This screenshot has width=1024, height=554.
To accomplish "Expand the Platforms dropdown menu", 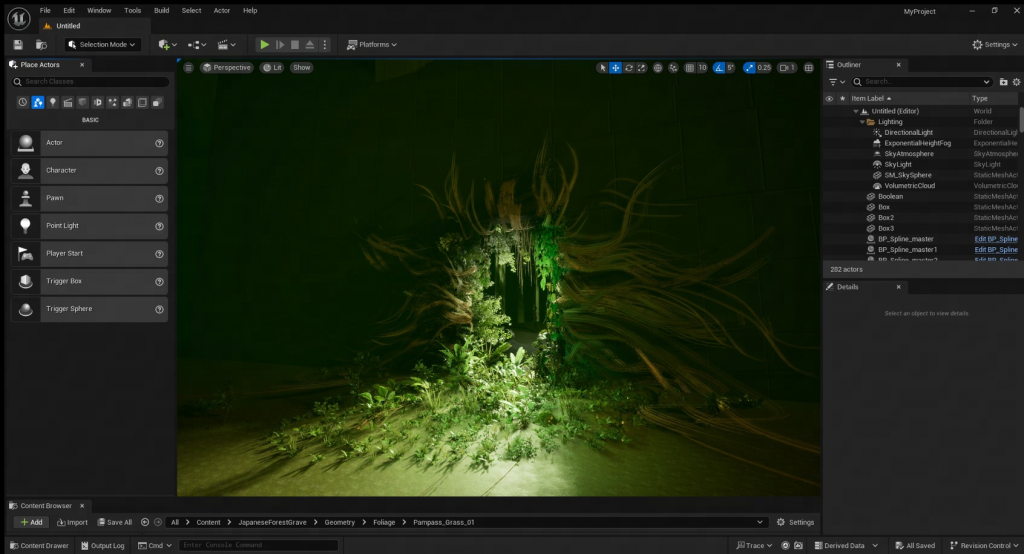I will point(372,45).
